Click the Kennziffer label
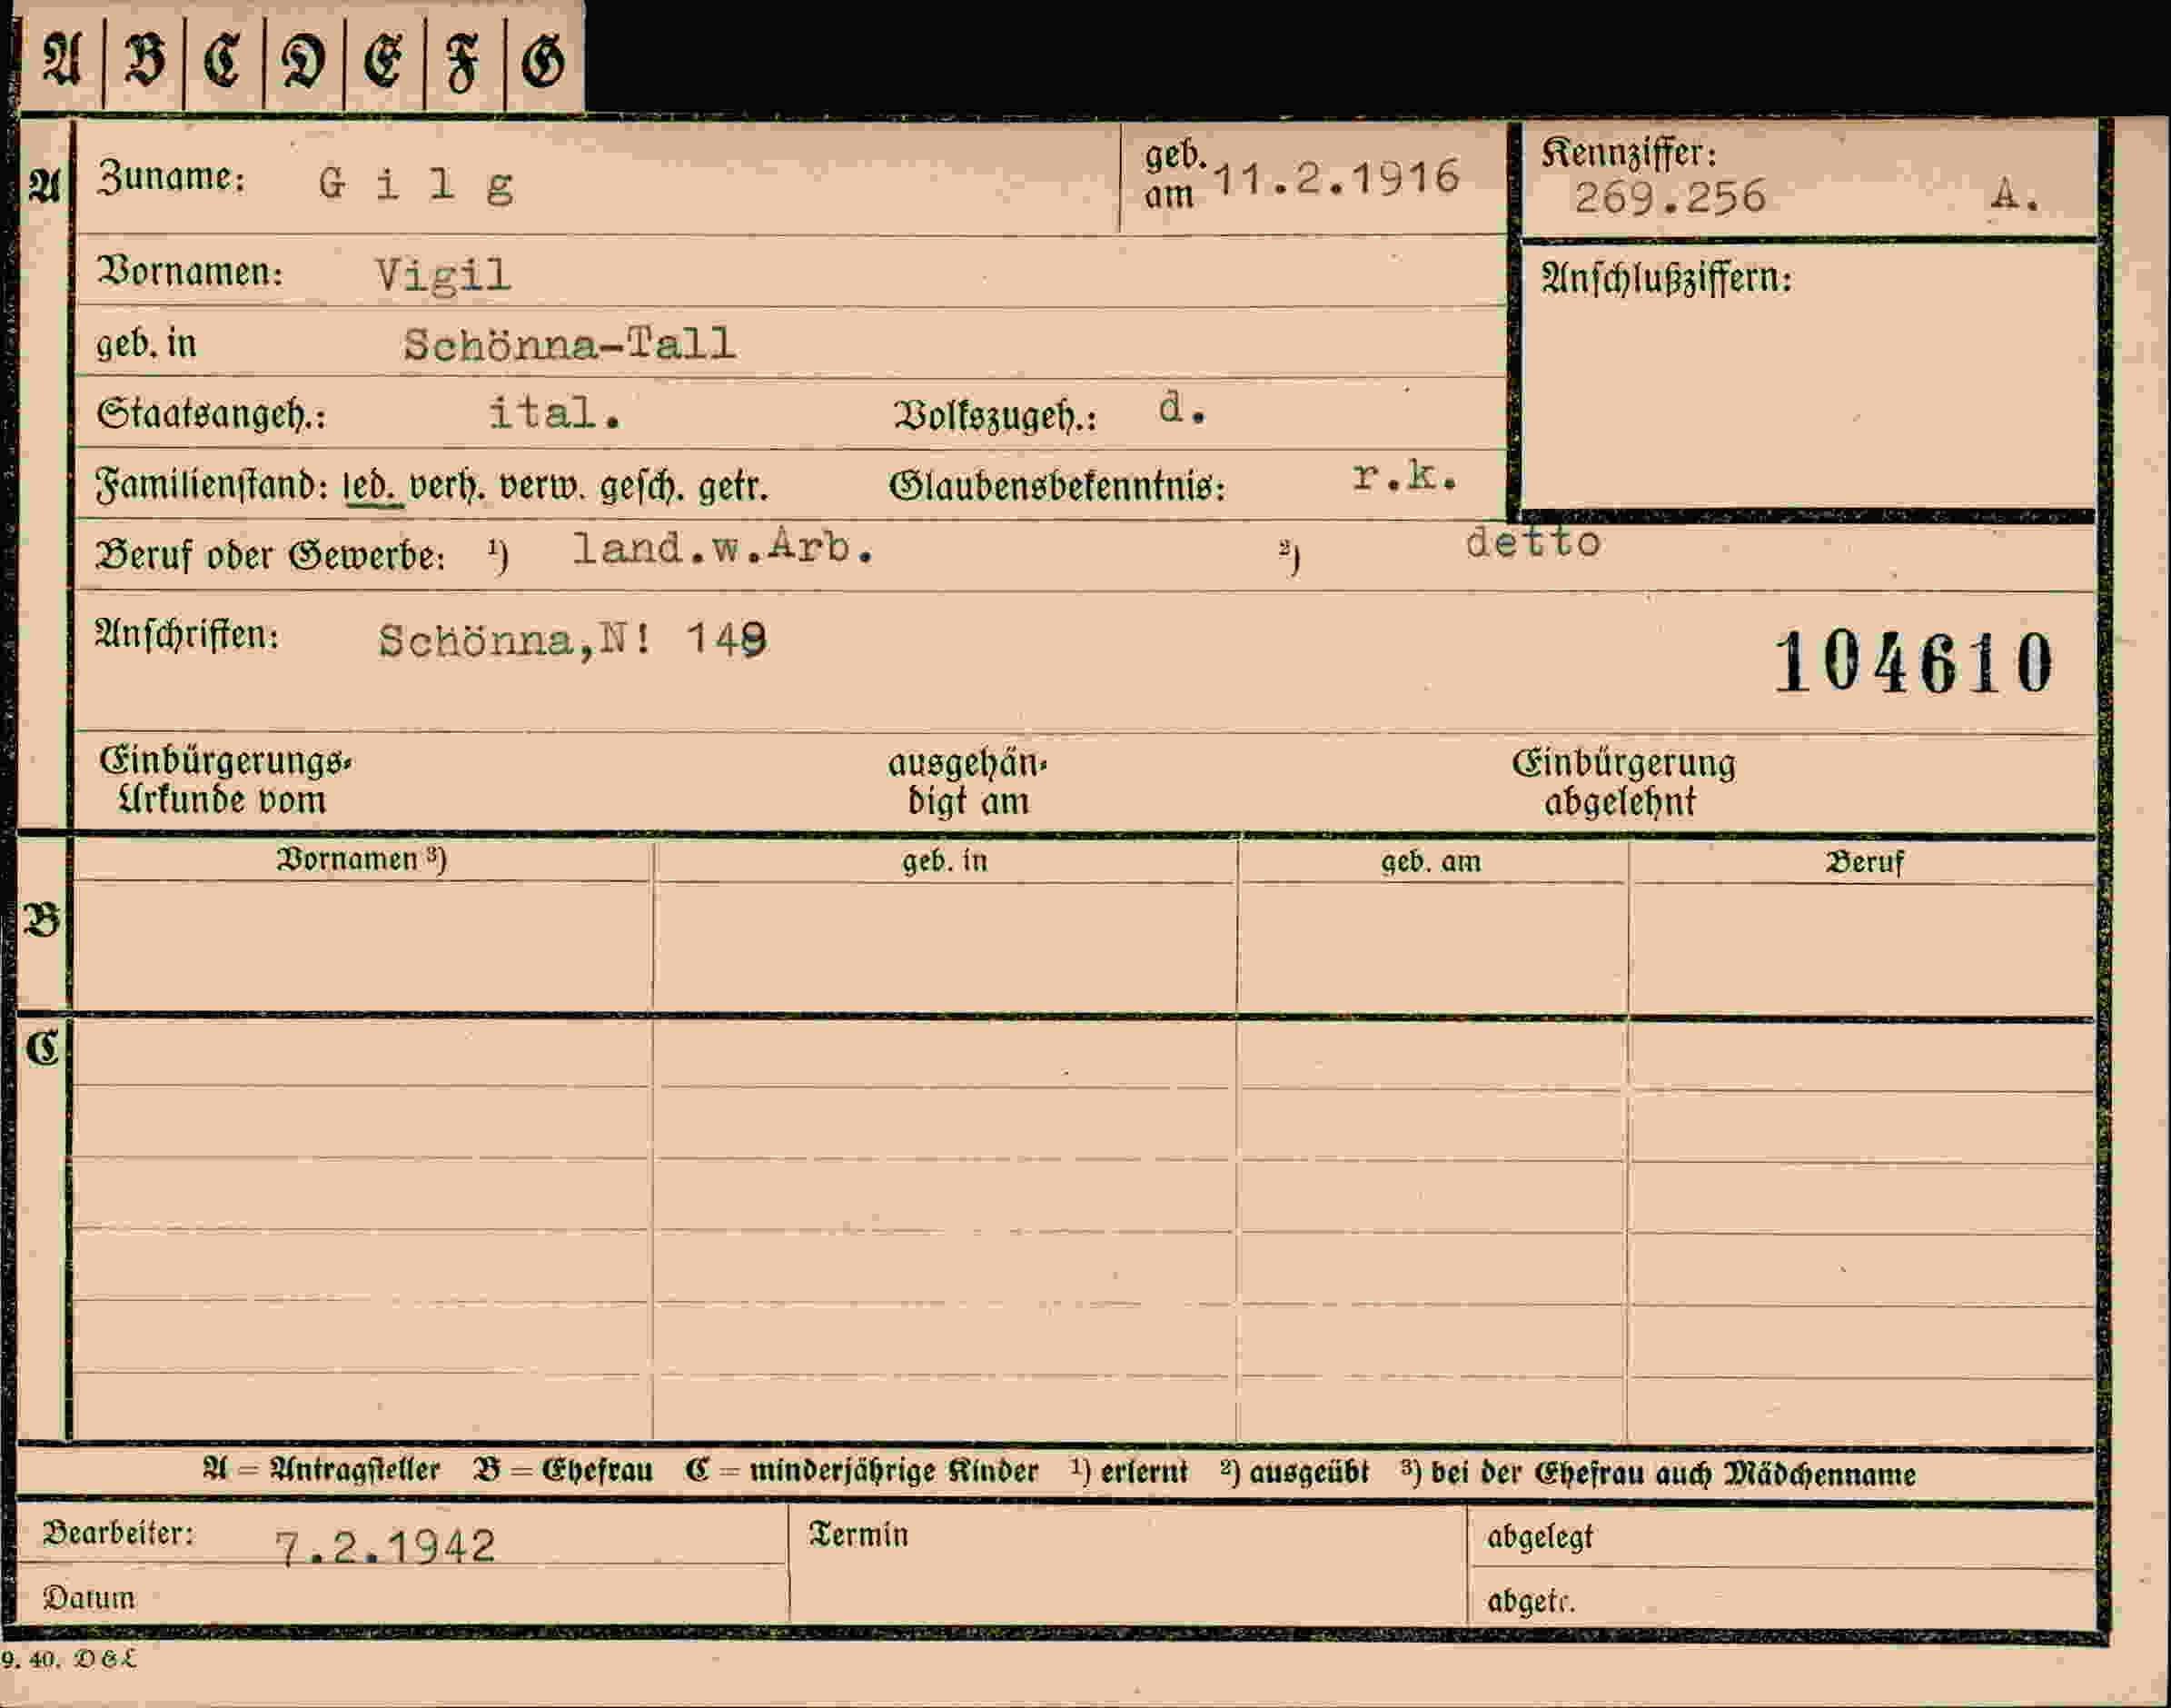Screen dimensions: 2171x1708 click(x=1629, y=153)
